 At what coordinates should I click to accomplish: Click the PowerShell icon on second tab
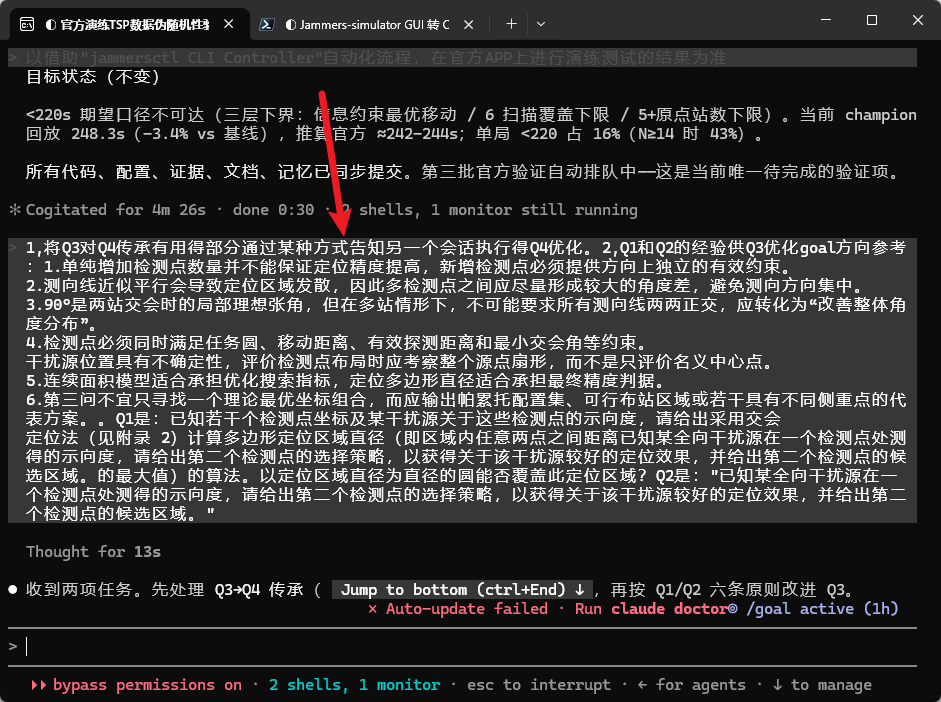click(x=267, y=24)
